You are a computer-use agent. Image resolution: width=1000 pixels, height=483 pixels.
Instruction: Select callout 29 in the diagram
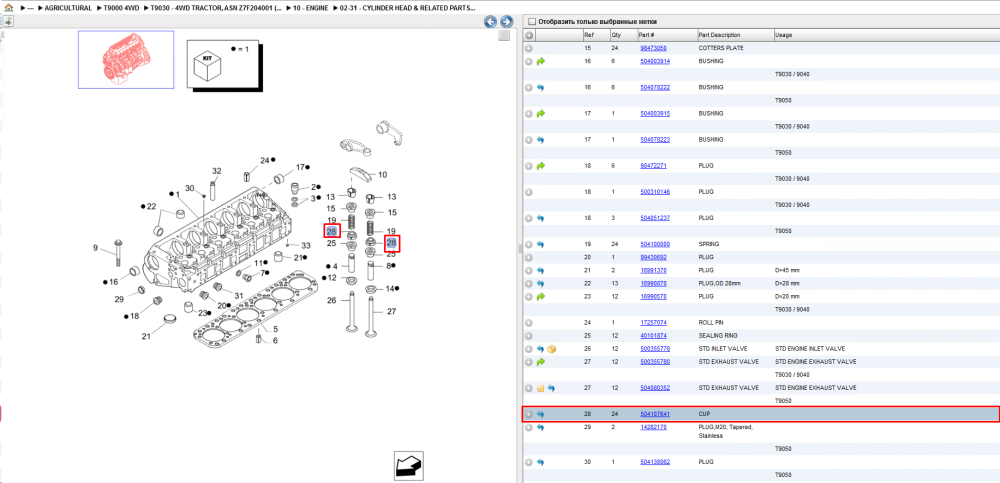(x=119, y=299)
